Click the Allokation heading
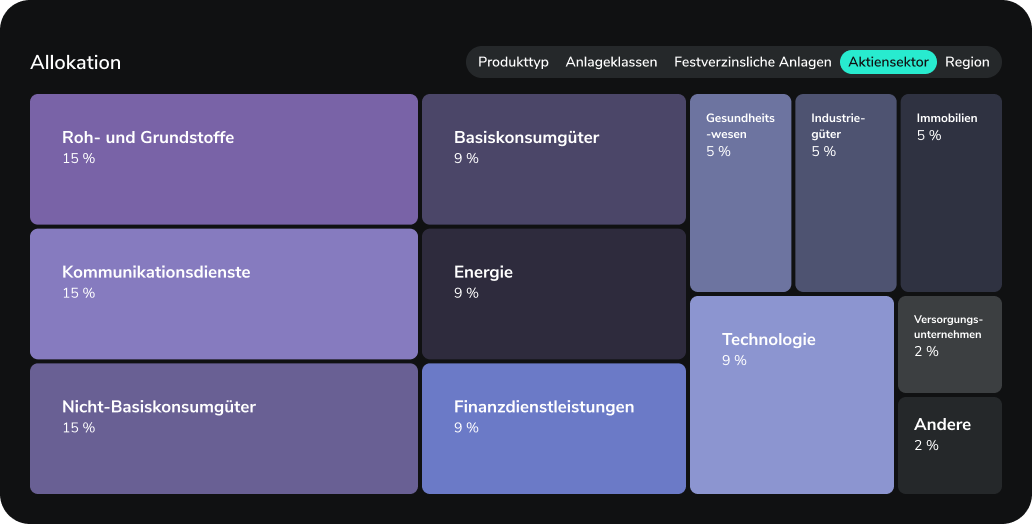The width and height of the screenshot is (1032, 524). [76, 62]
